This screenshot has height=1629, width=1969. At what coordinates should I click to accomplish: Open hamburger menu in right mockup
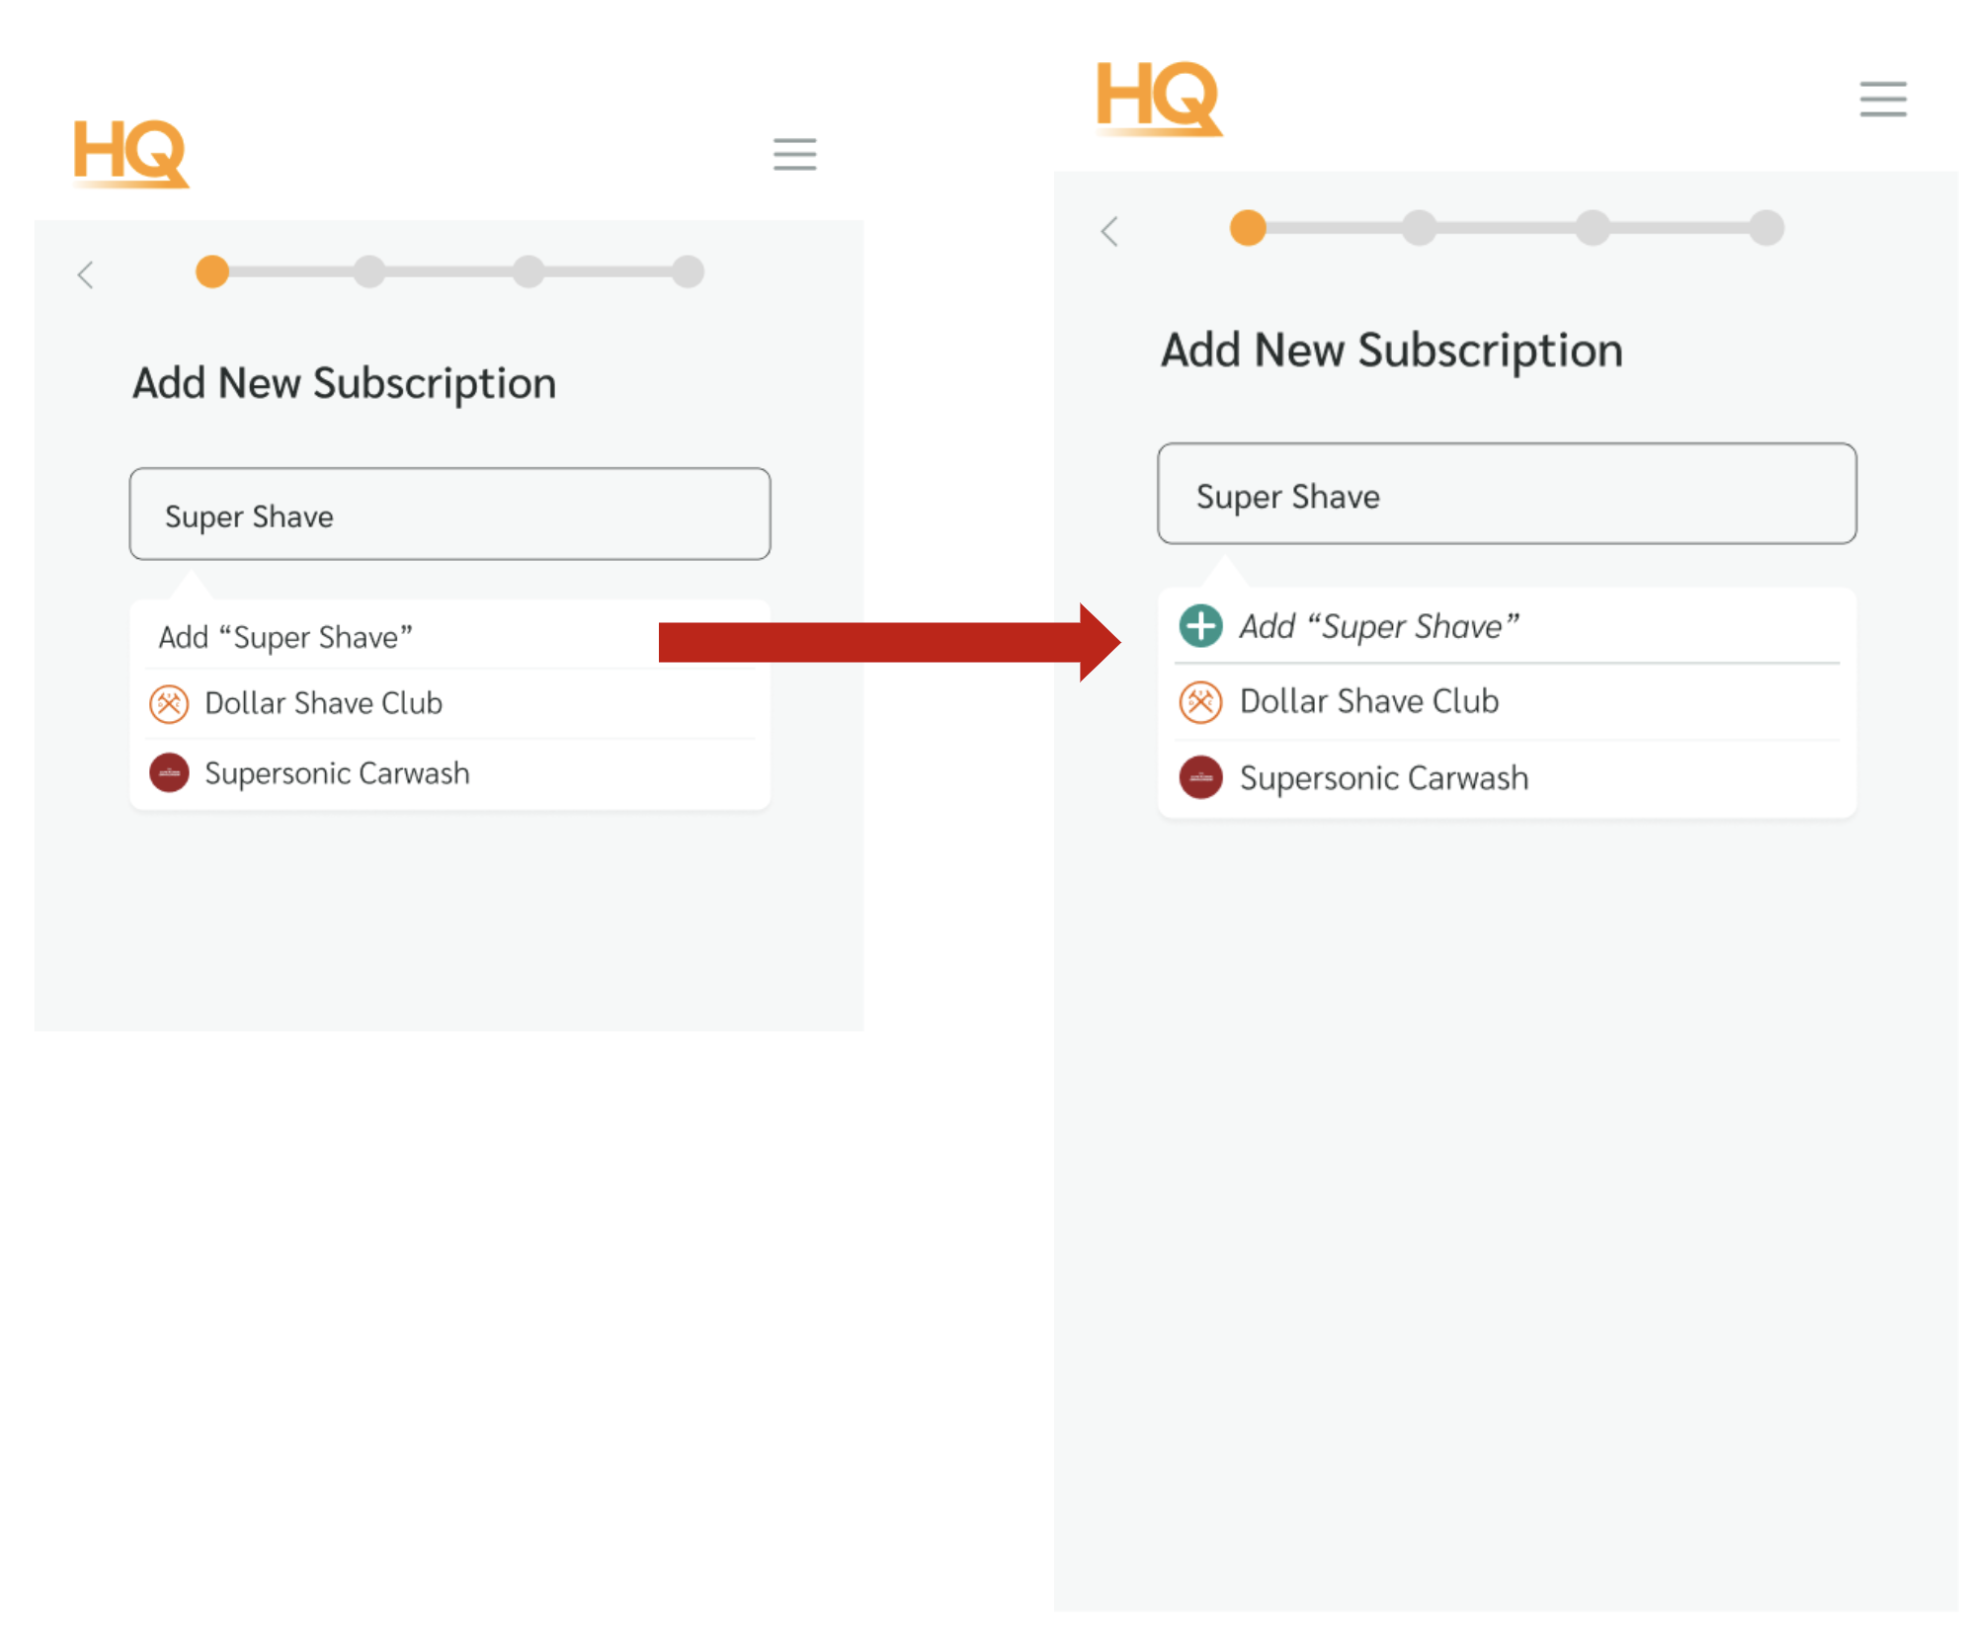tap(1882, 99)
